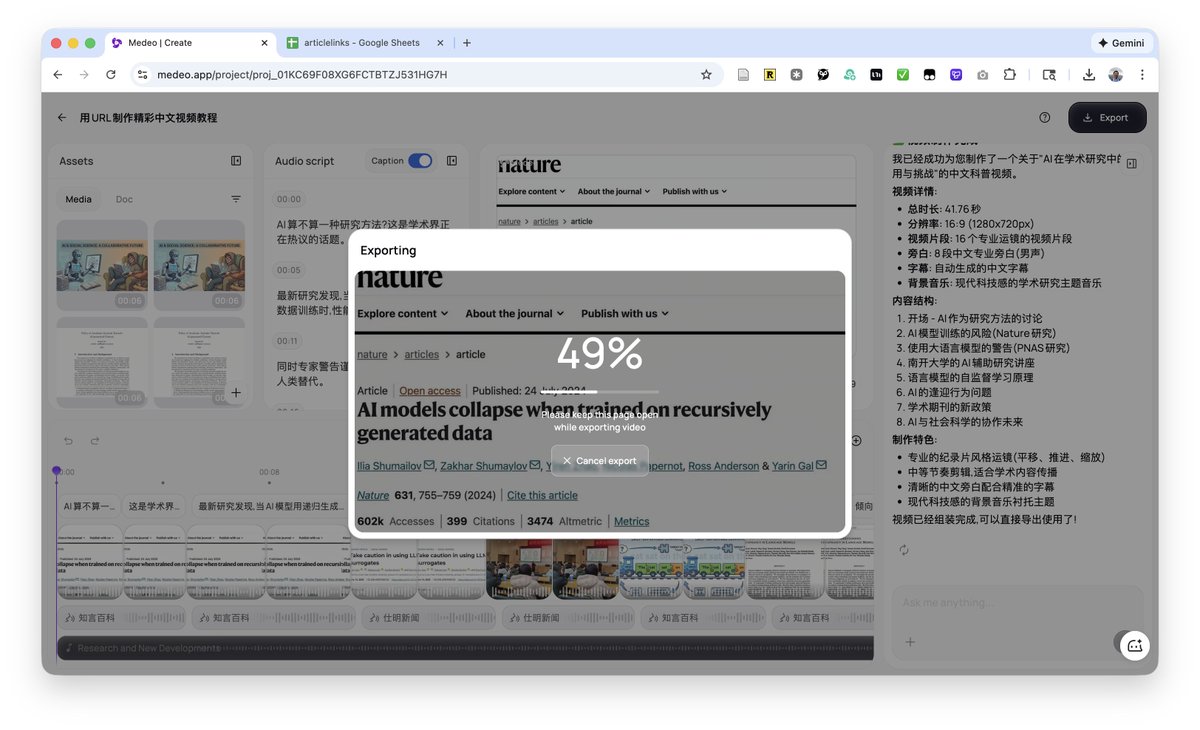Click the browser forward arrow
The height and width of the screenshot is (730, 1200).
(84, 75)
